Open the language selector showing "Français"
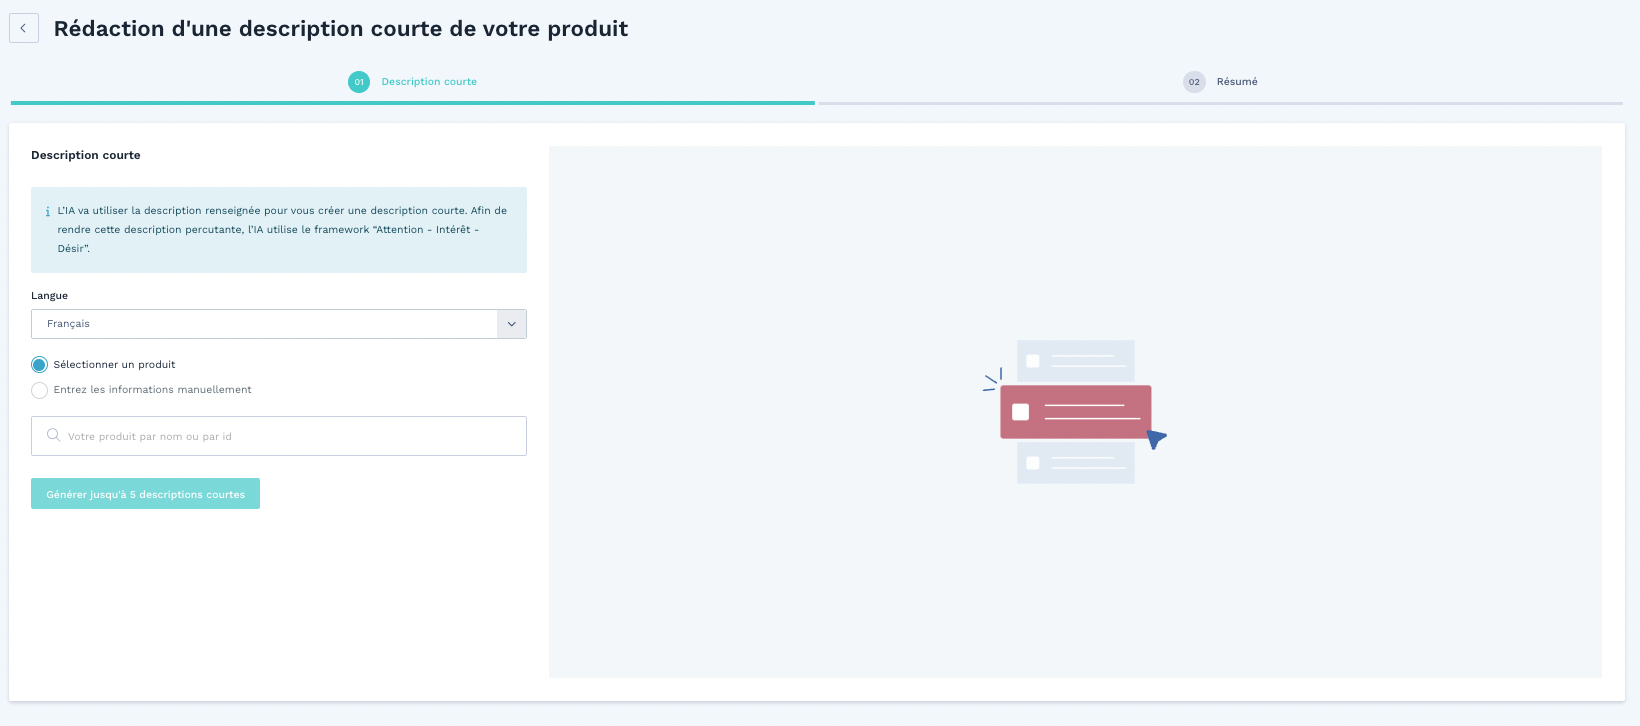 point(264,324)
